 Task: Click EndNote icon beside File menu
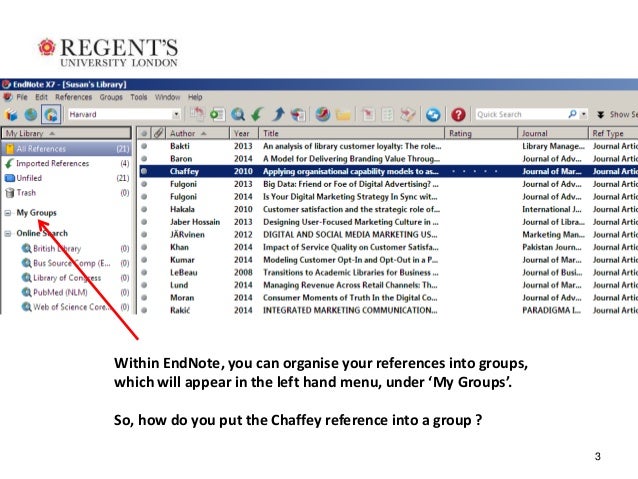(x=8, y=97)
